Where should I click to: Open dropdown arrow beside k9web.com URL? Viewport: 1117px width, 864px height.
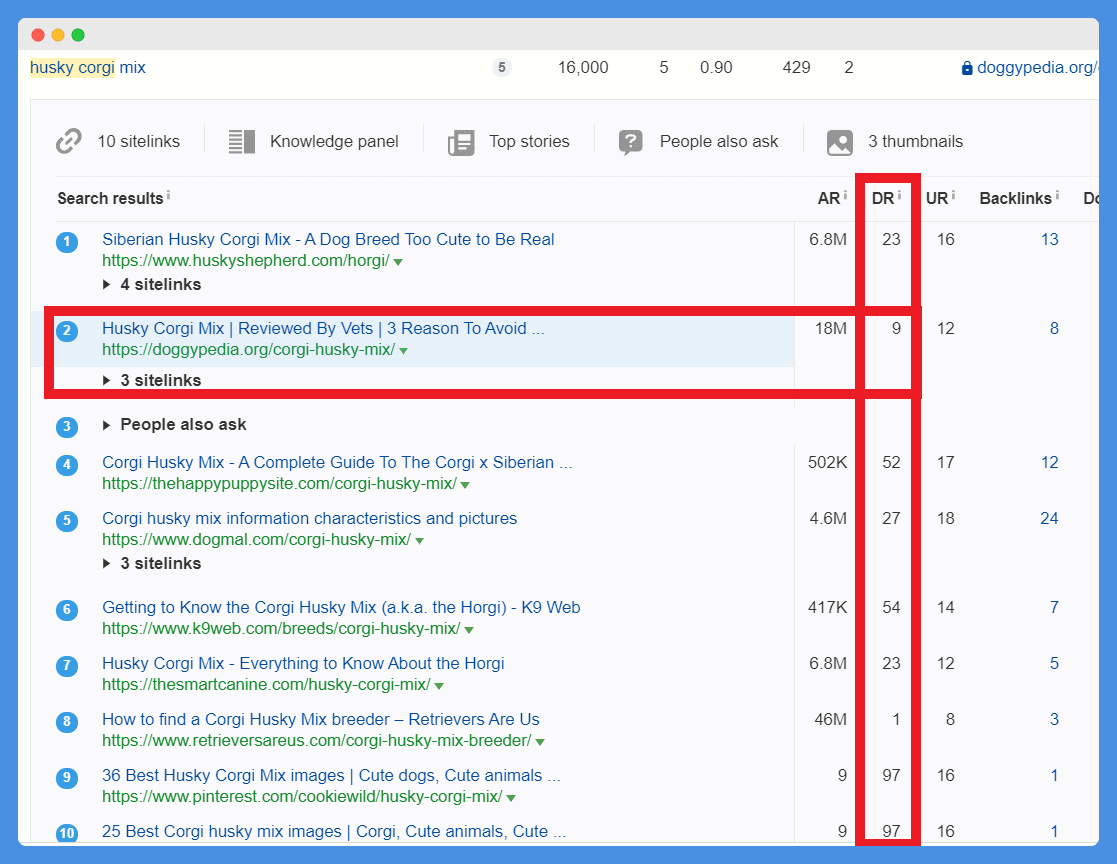click(469, 630)
